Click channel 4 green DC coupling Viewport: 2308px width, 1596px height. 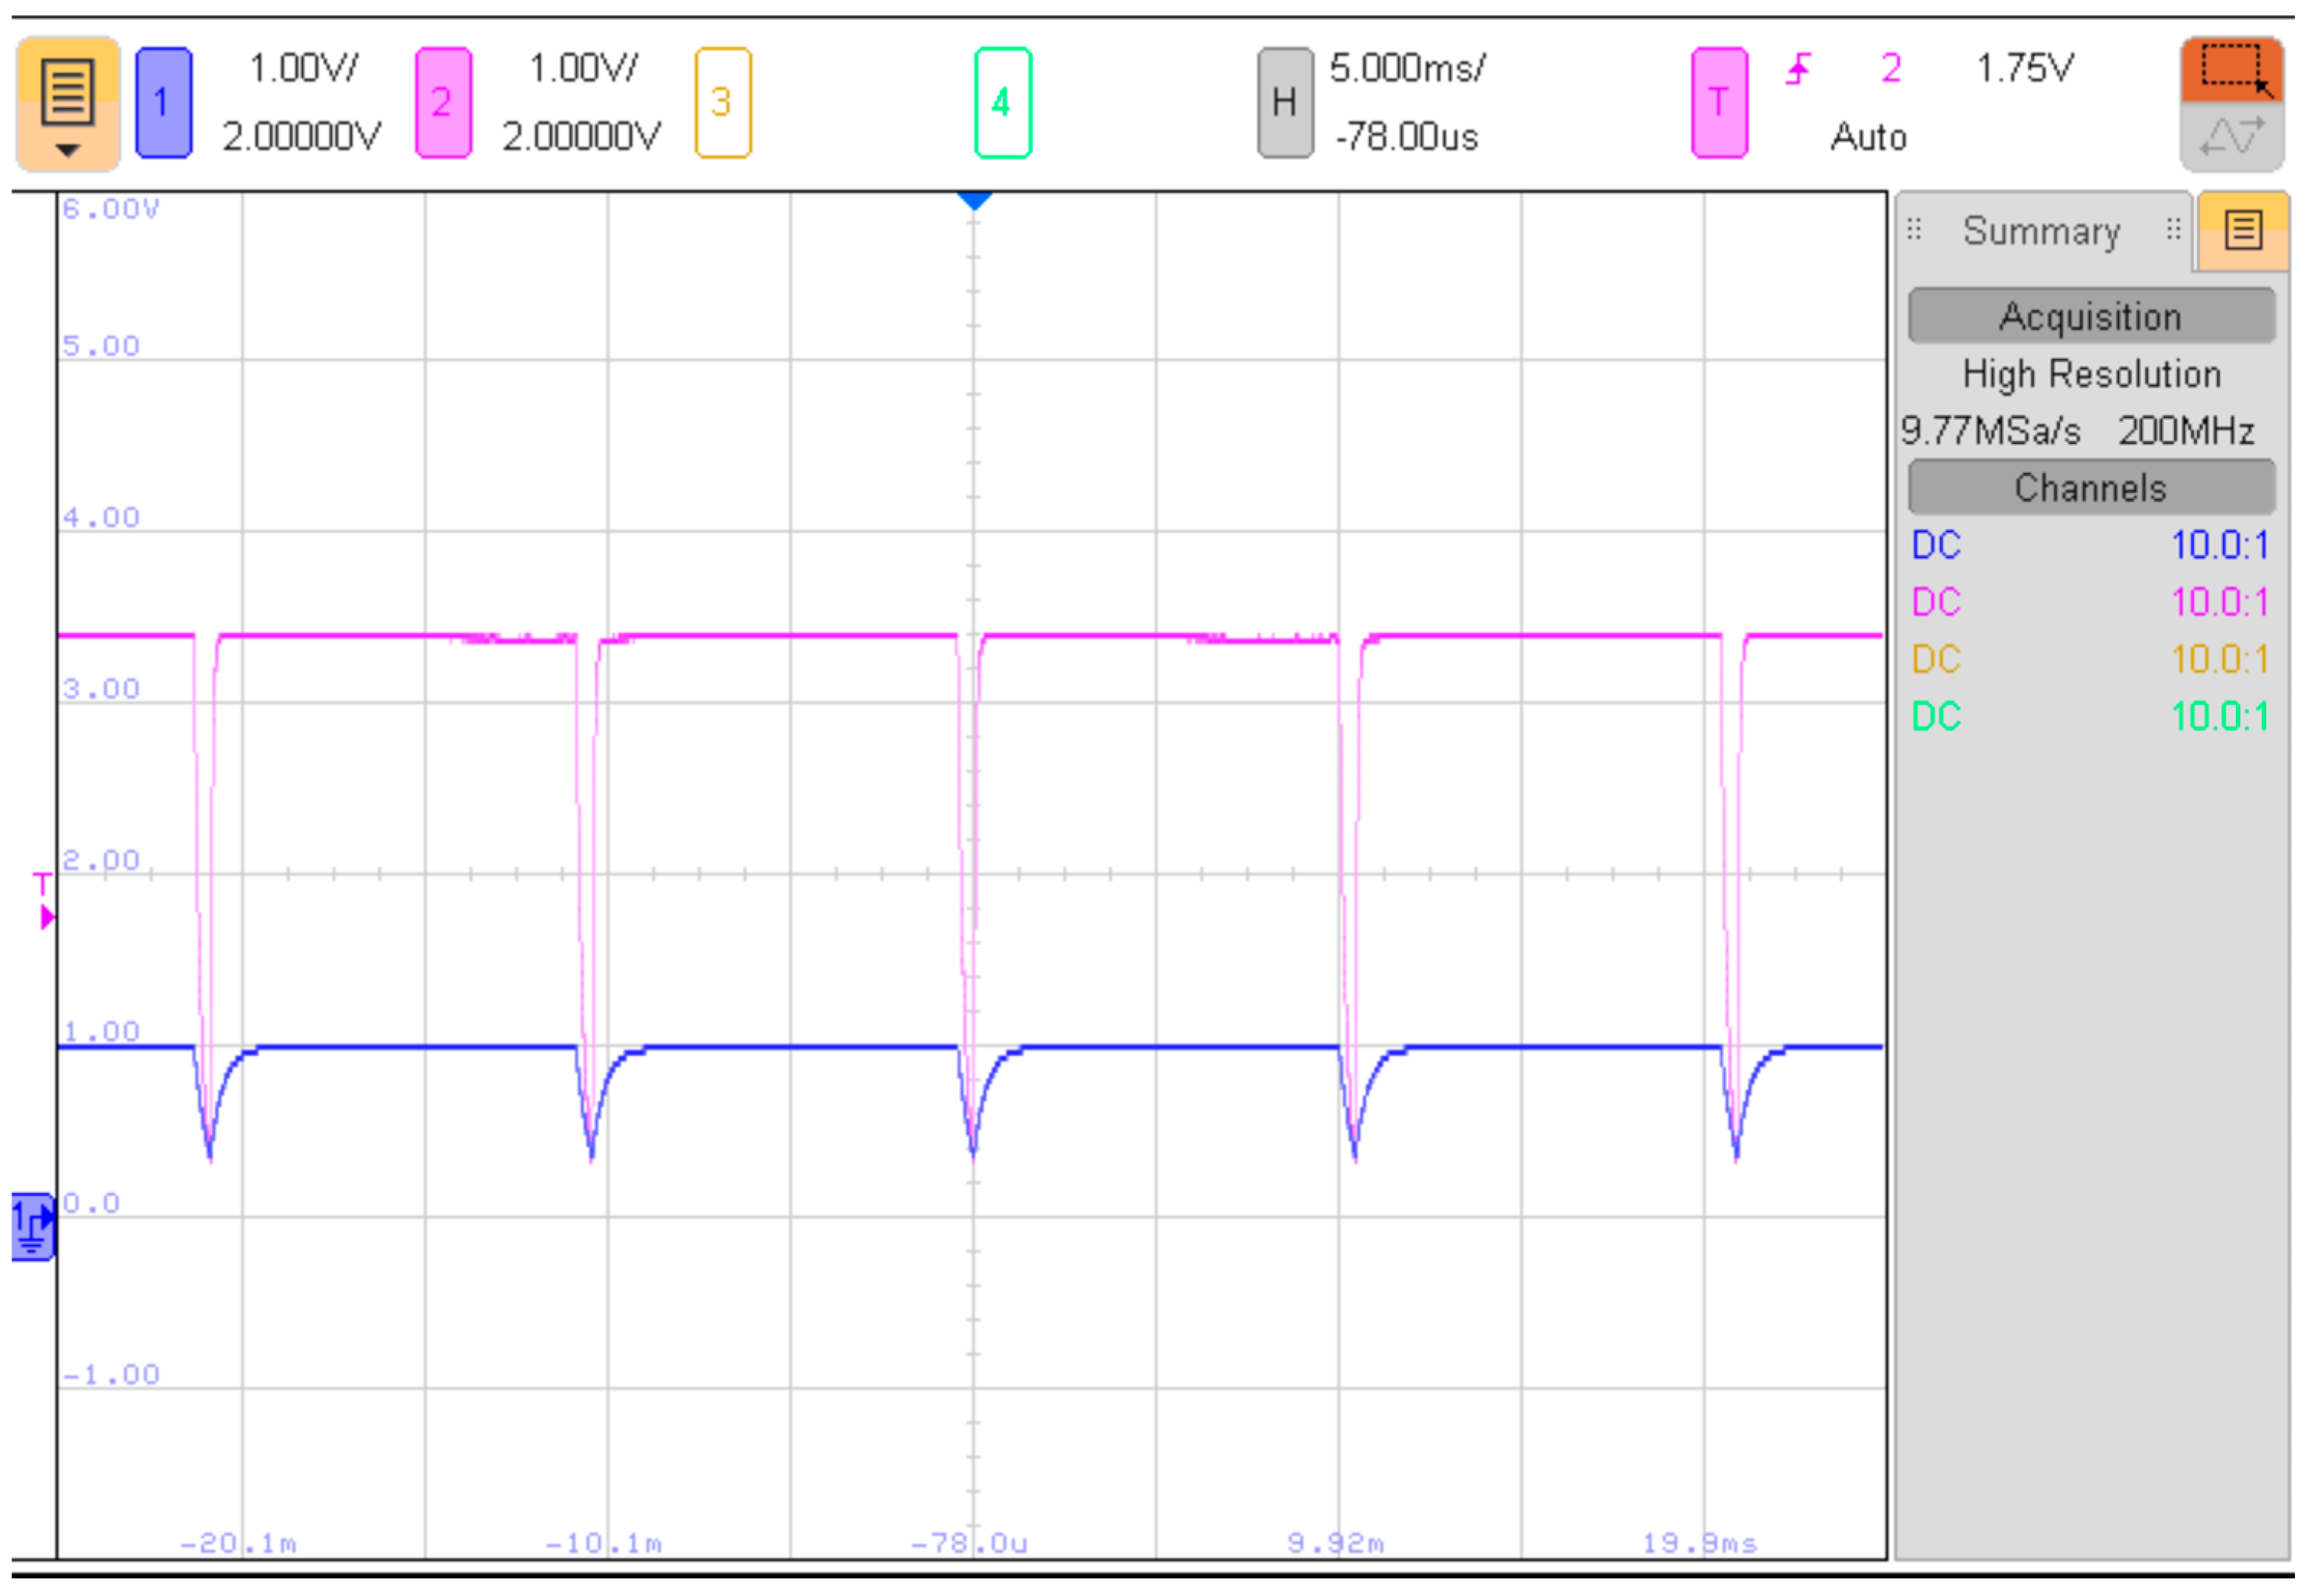pos(1936,717)
